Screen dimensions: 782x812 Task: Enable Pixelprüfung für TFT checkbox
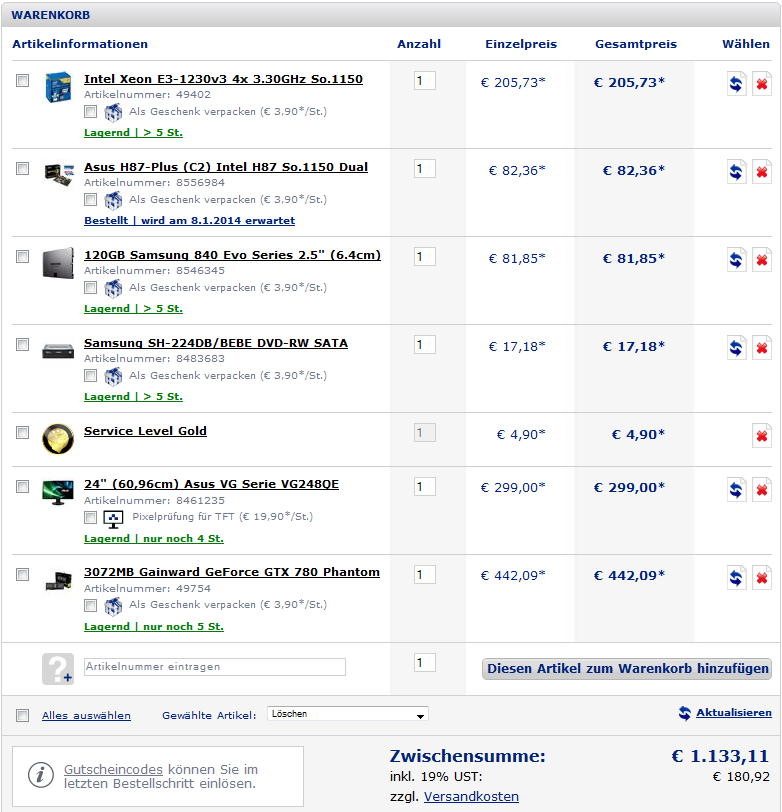coord(91,517)
